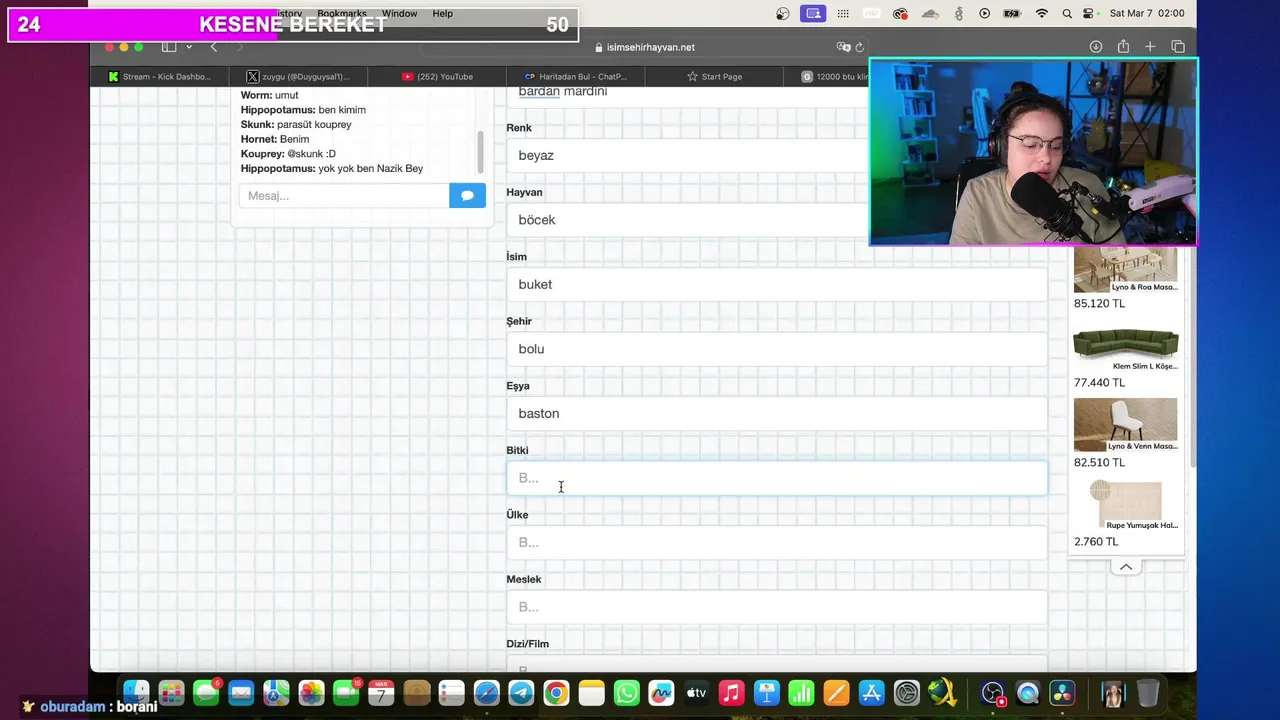Viewport: 1280px width, 720px height.
Task: Open a new Safari tab with plus
Action: point(1150,47)
